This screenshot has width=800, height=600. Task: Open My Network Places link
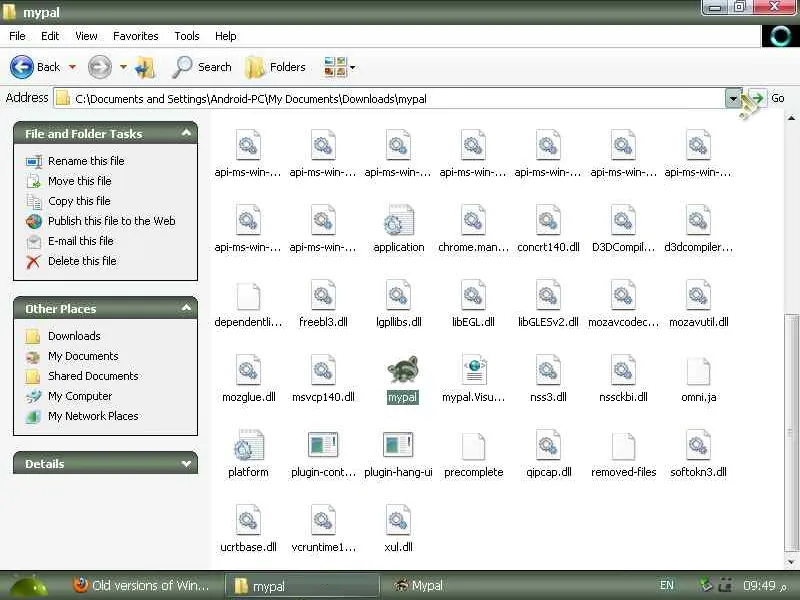(x=93, y=416)
